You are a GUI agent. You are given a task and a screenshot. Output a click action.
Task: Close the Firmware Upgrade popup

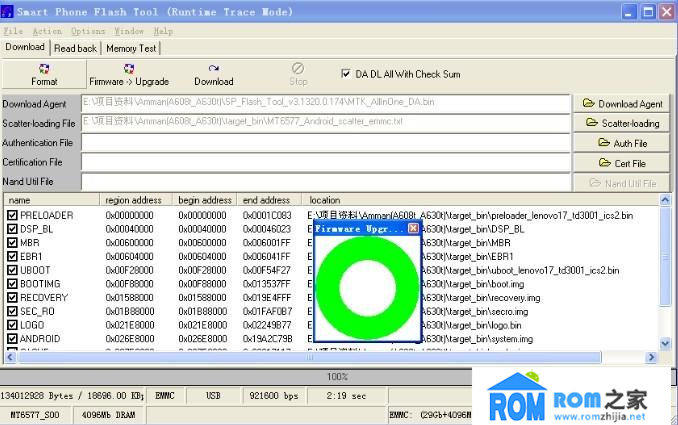(x=413, y=229)
